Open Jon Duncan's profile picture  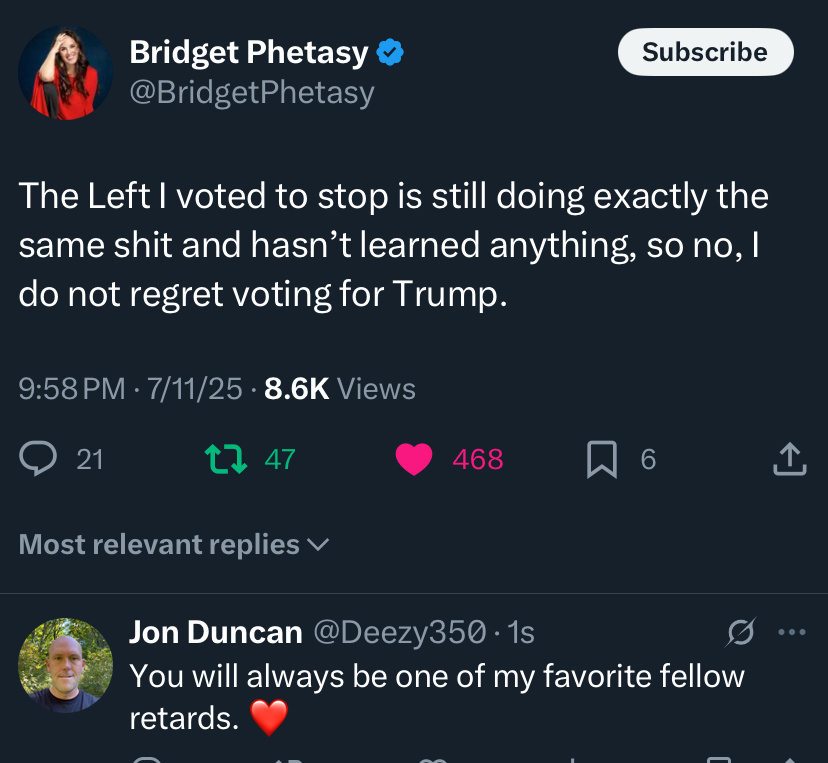[65, 665]
